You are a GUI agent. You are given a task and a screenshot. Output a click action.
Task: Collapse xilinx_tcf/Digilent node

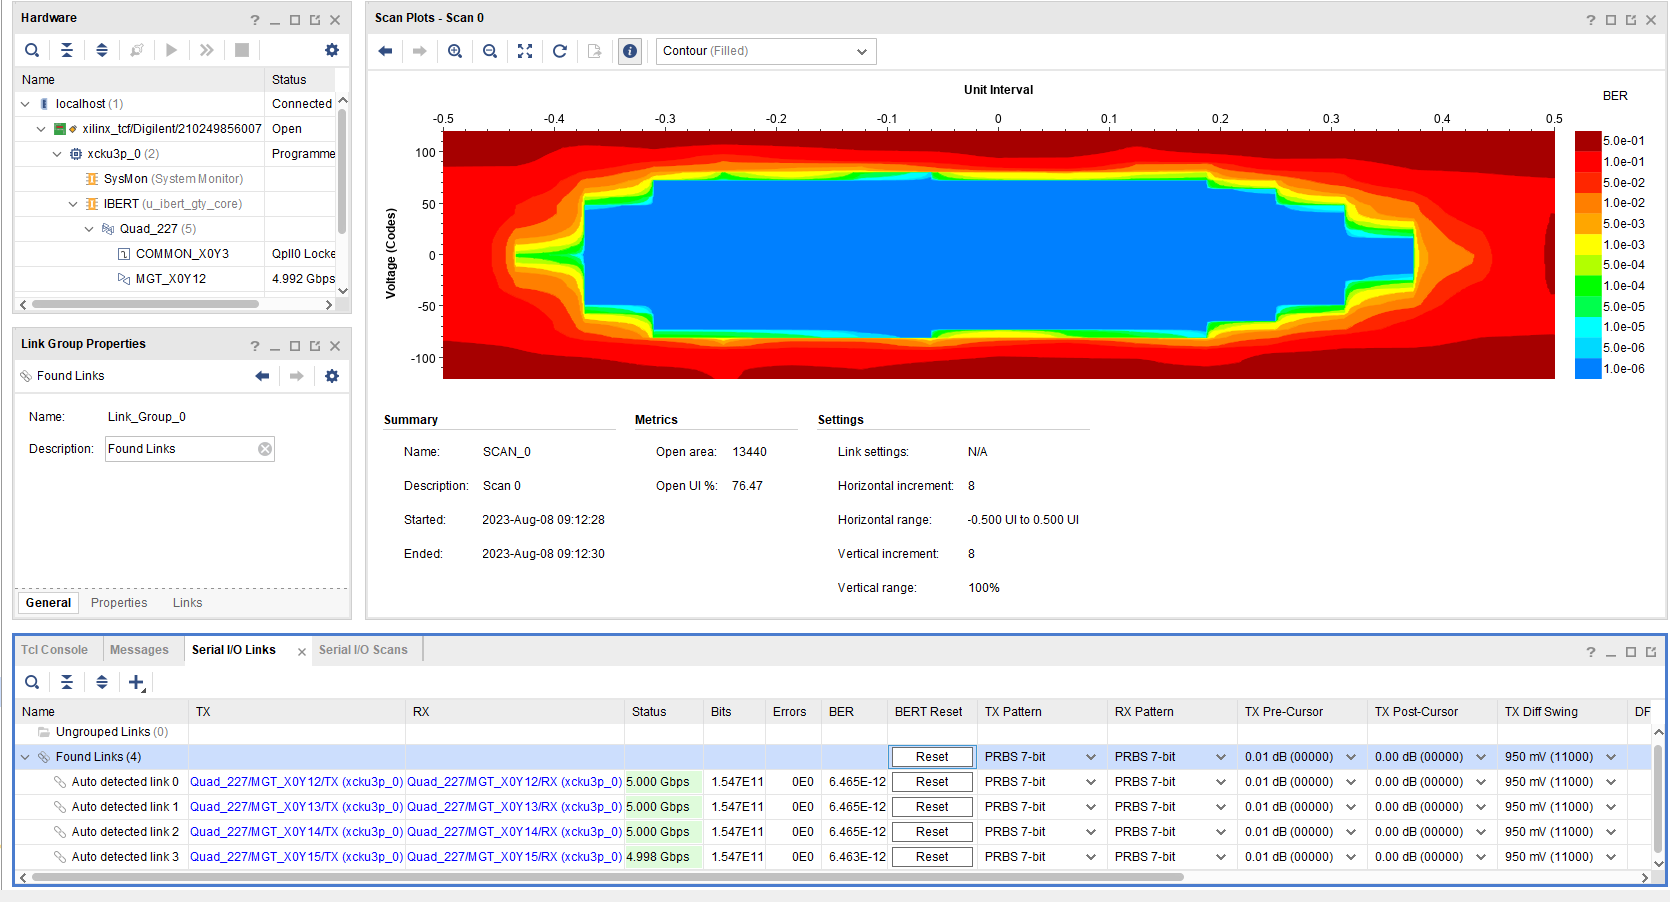click(x=41, y=129)
